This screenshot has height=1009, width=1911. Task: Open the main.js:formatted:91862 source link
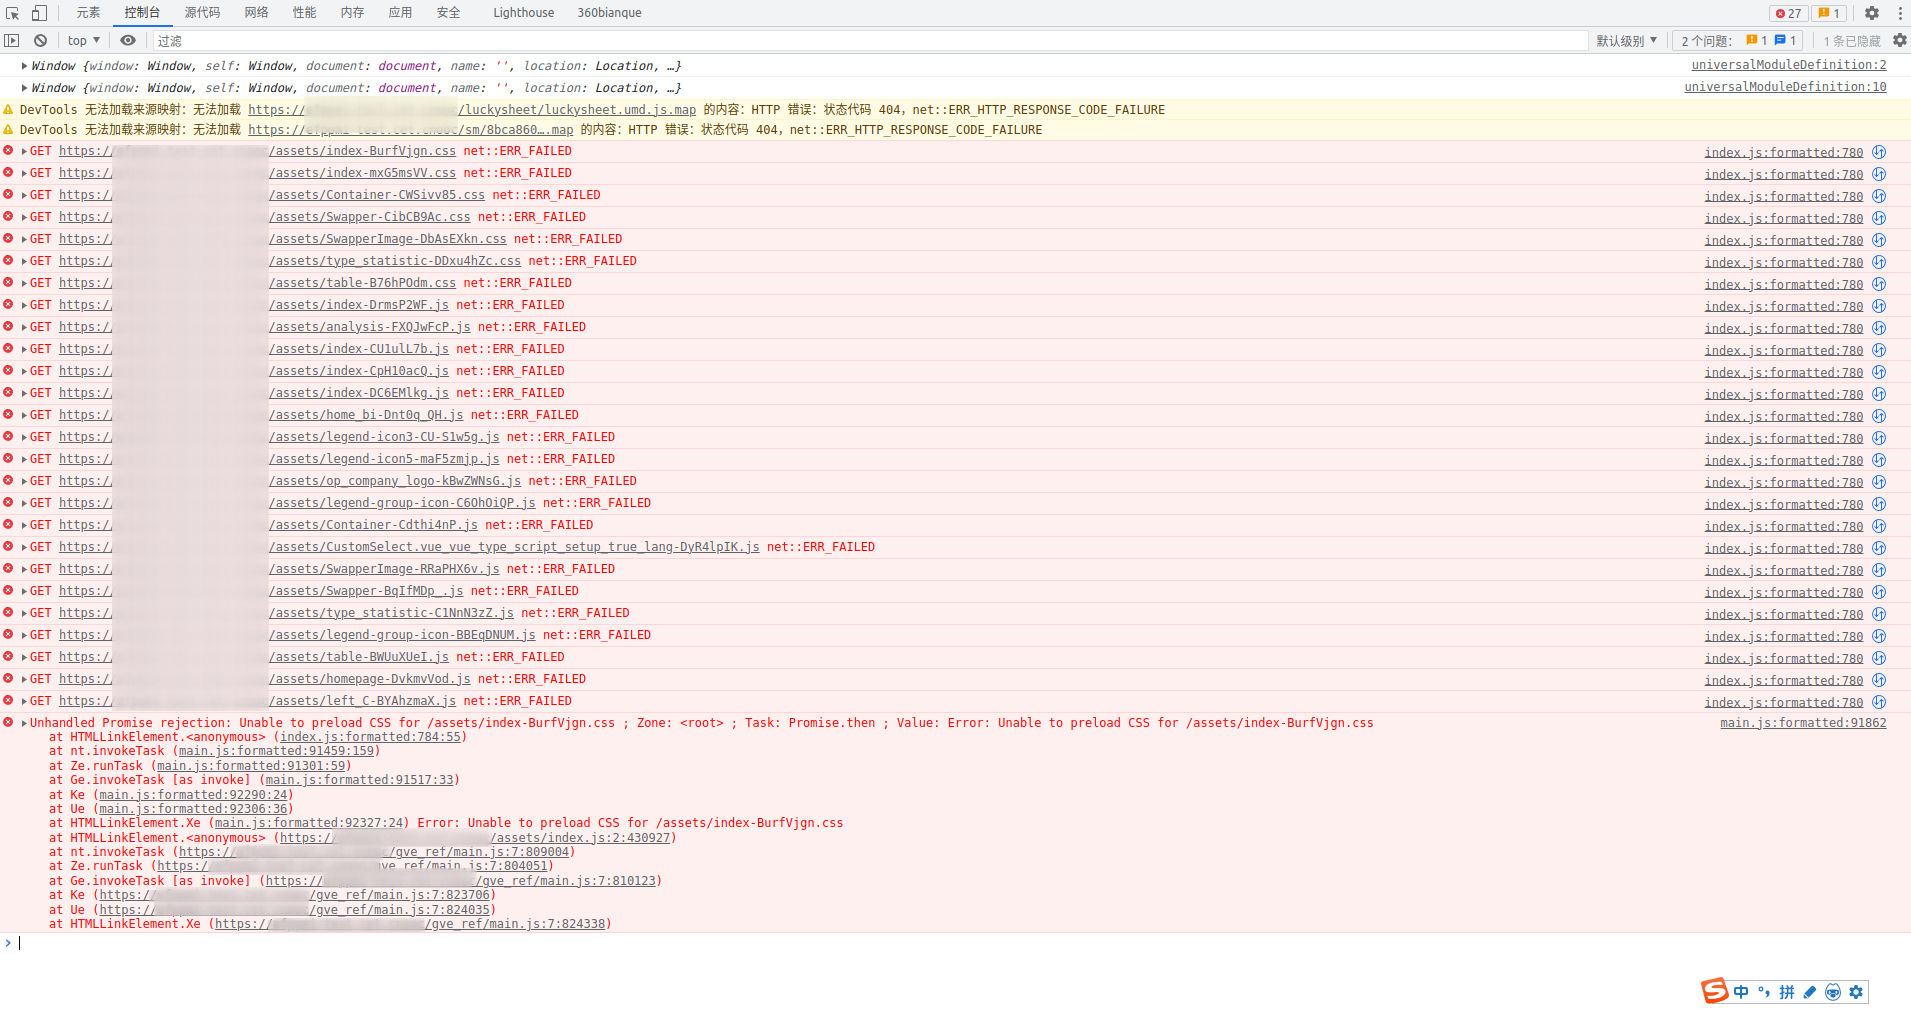1802,723
